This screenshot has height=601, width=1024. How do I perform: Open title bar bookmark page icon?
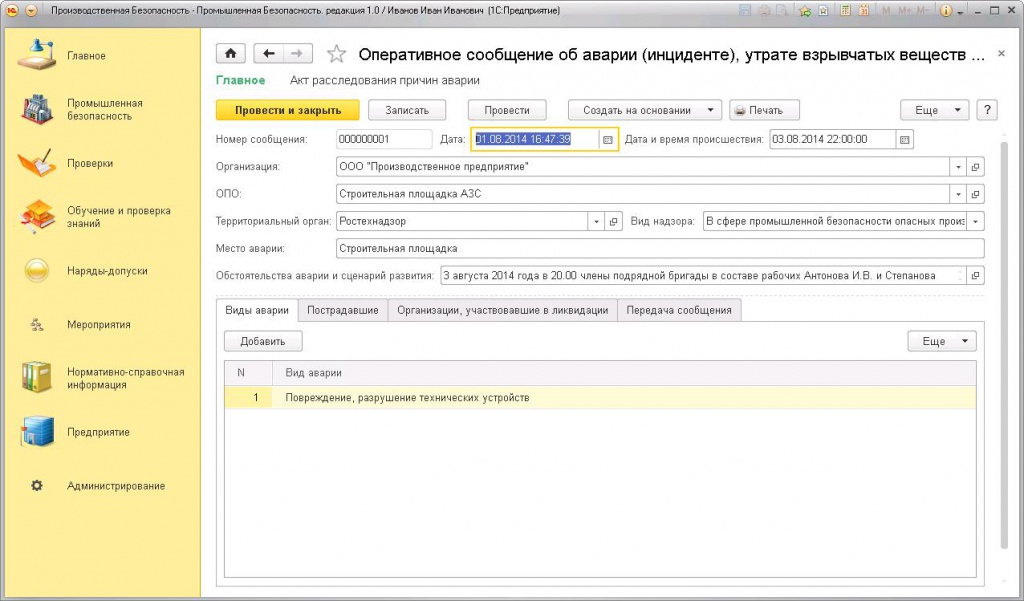pyautogui.click(x=824, y=11)
